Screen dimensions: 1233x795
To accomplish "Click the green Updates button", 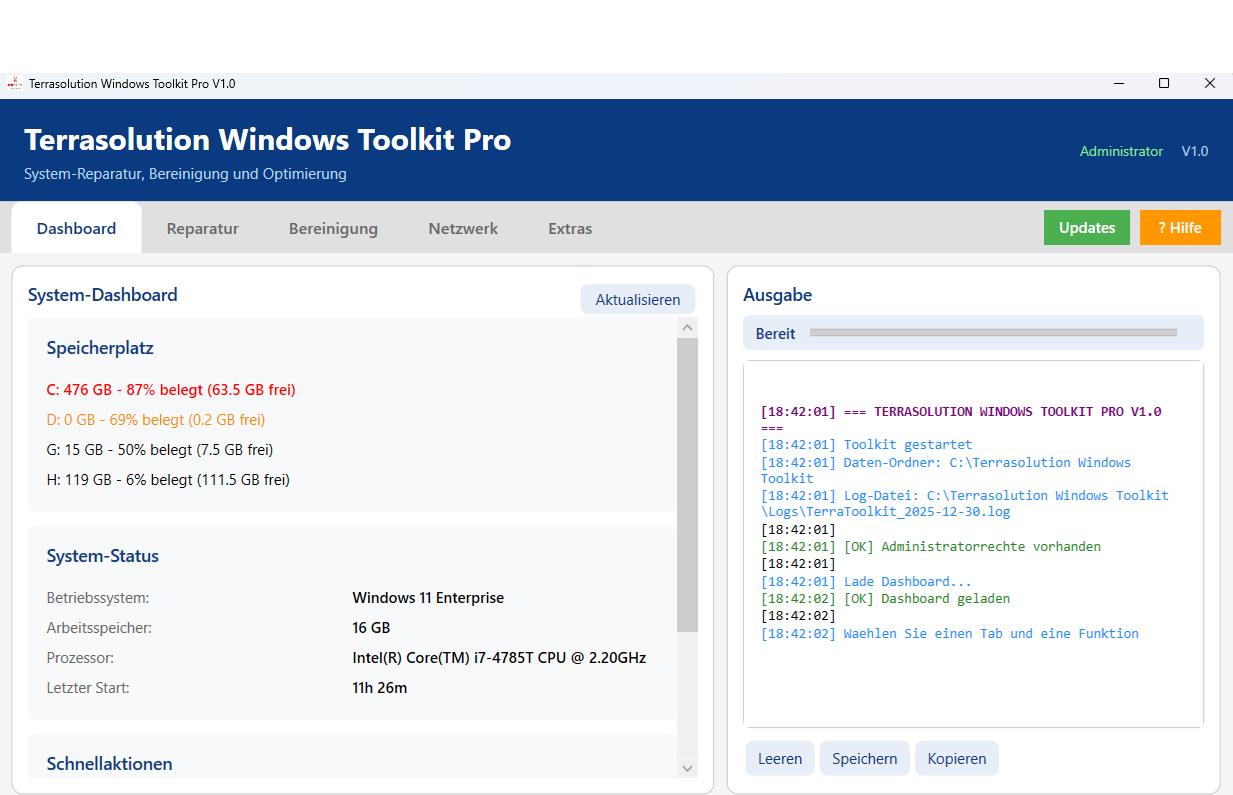I will coord(1086,227).
